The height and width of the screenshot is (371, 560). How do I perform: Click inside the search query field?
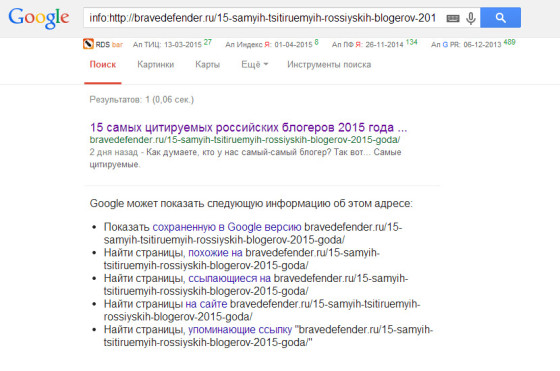click(262, 18)
